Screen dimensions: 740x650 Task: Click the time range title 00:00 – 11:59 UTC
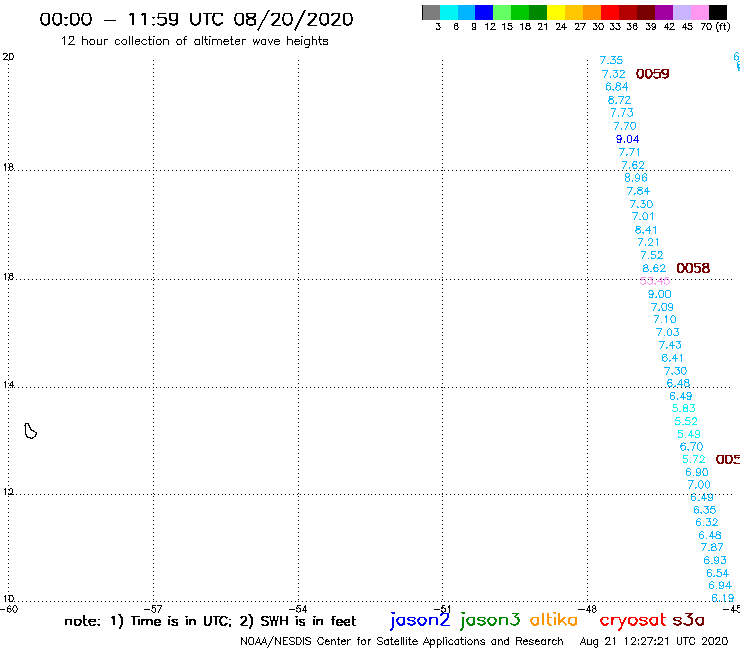(x=196, y=19)
